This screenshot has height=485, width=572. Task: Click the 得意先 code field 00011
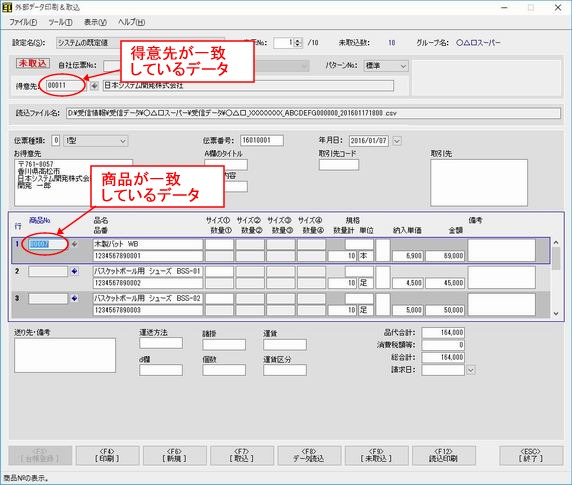click(x=65, y=86)
